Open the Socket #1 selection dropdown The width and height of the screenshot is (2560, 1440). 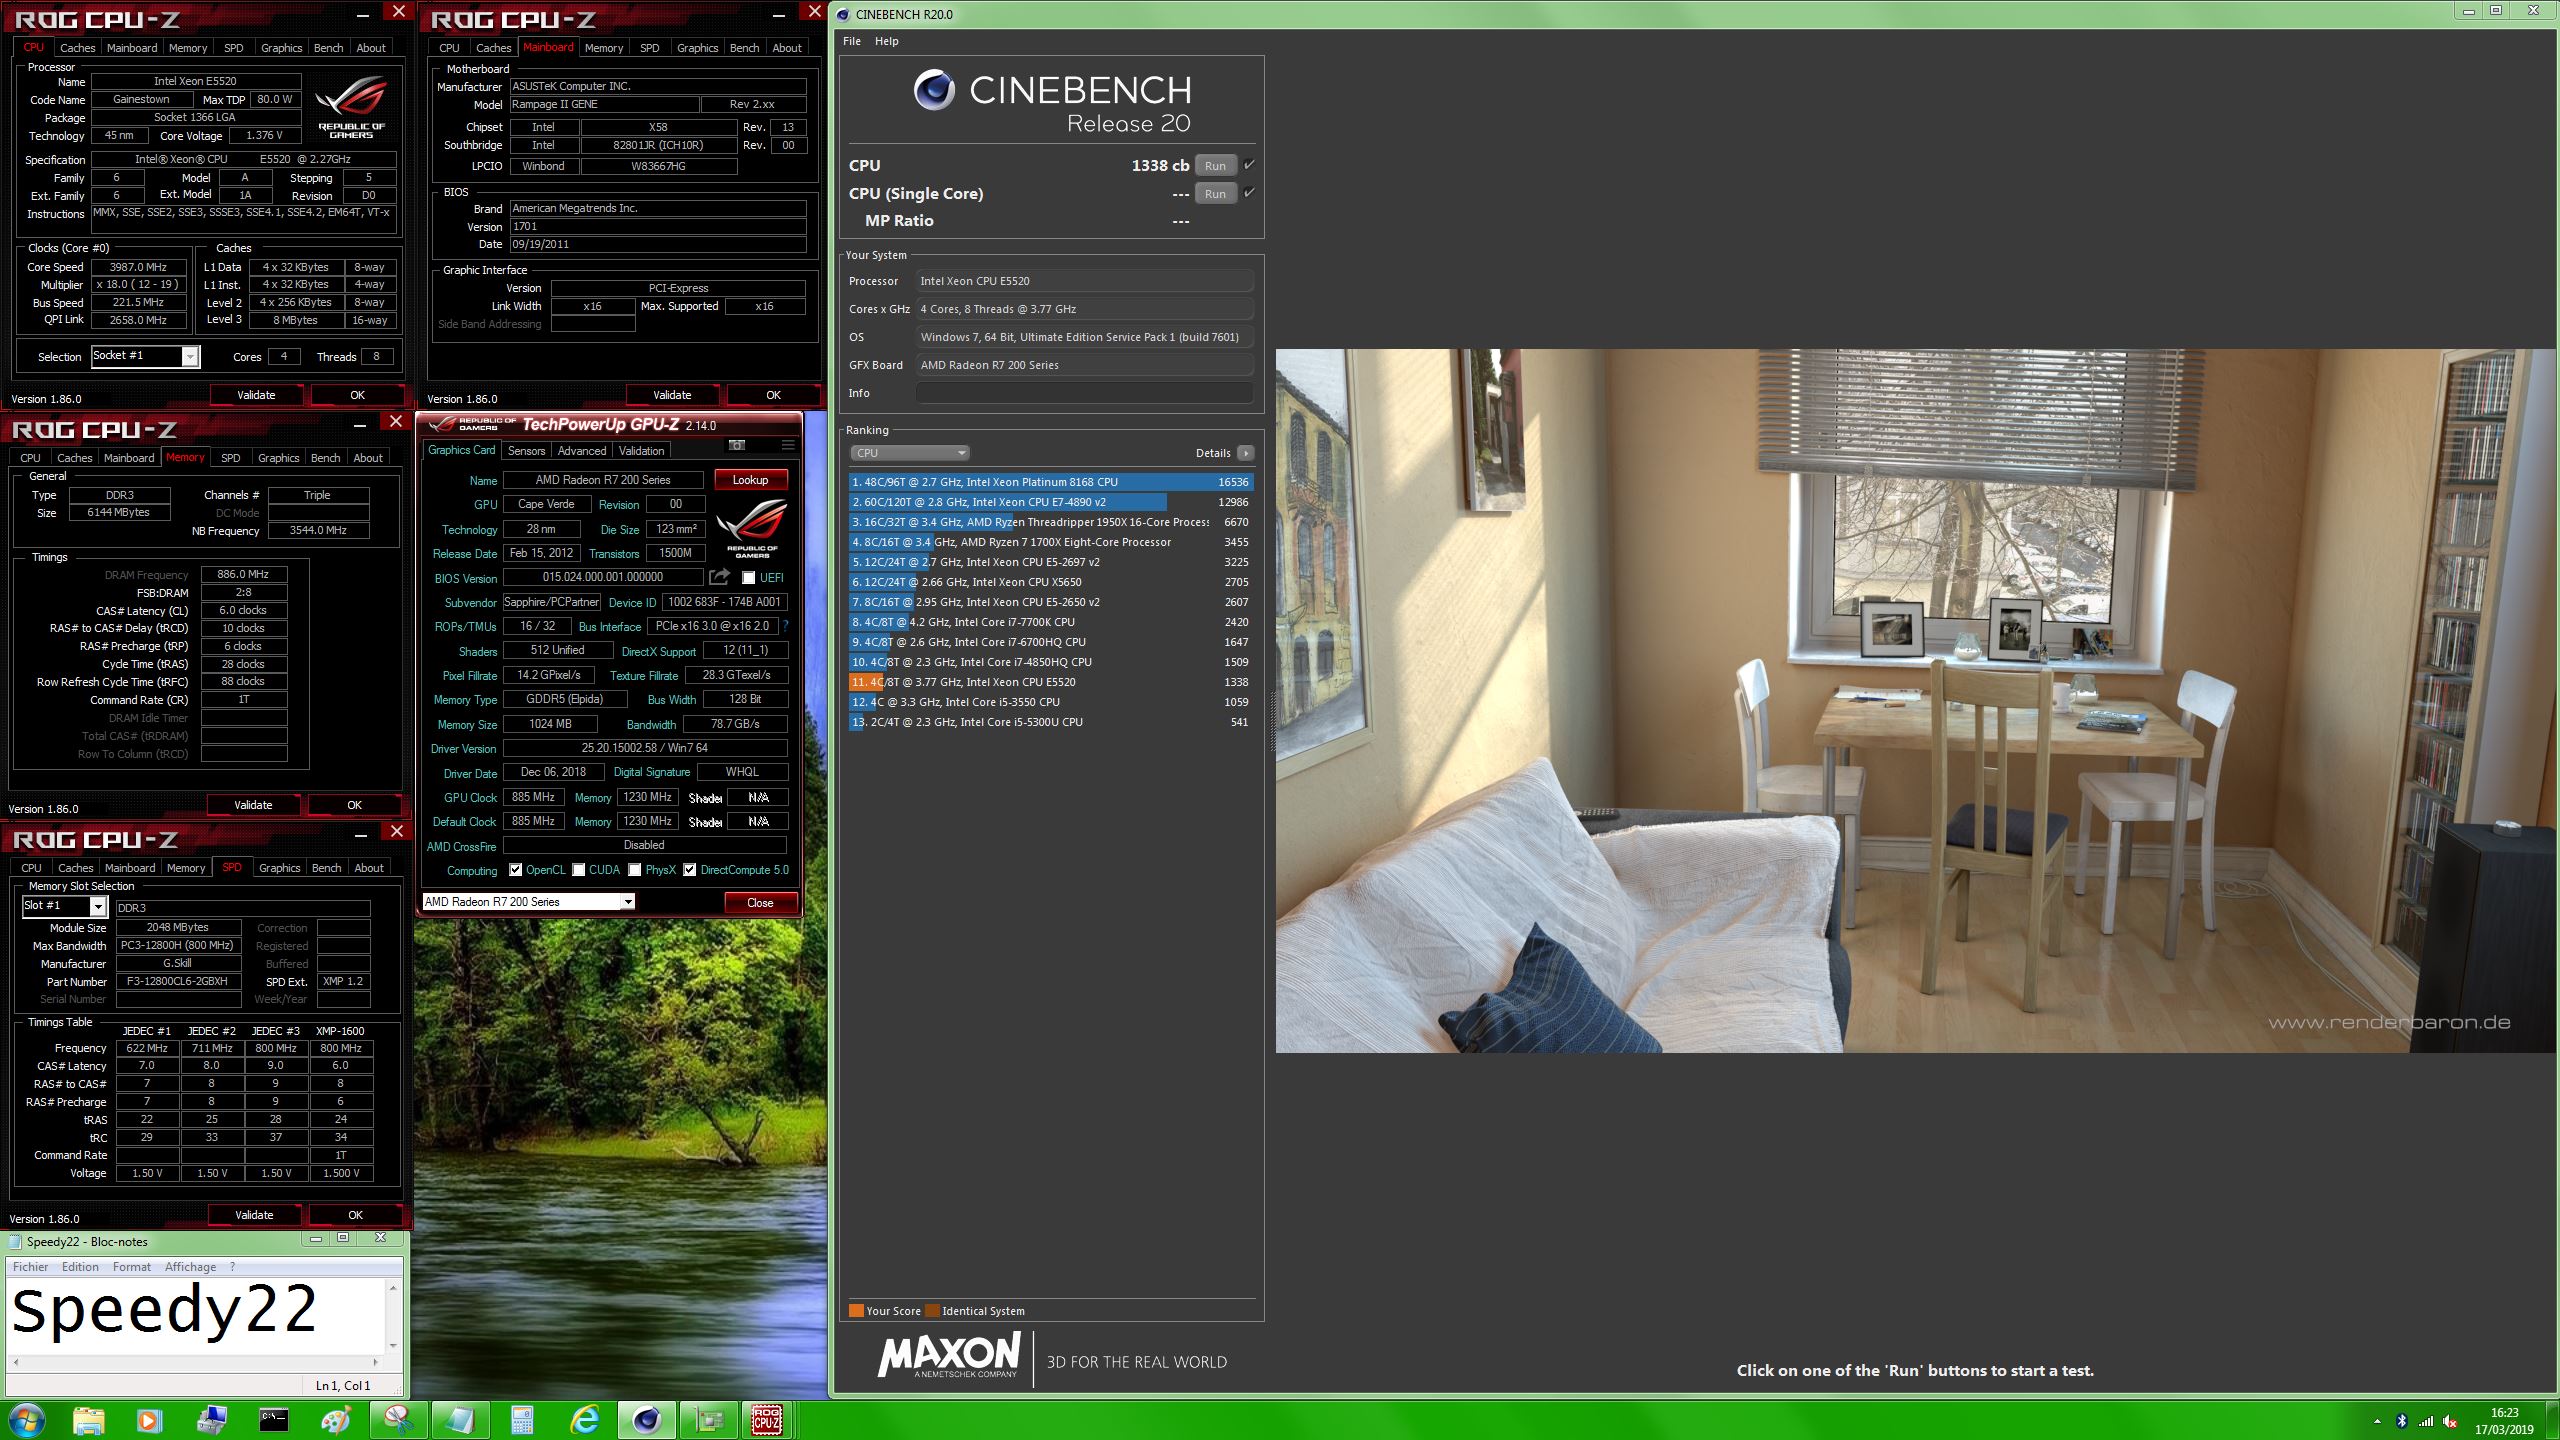(146, 356)
